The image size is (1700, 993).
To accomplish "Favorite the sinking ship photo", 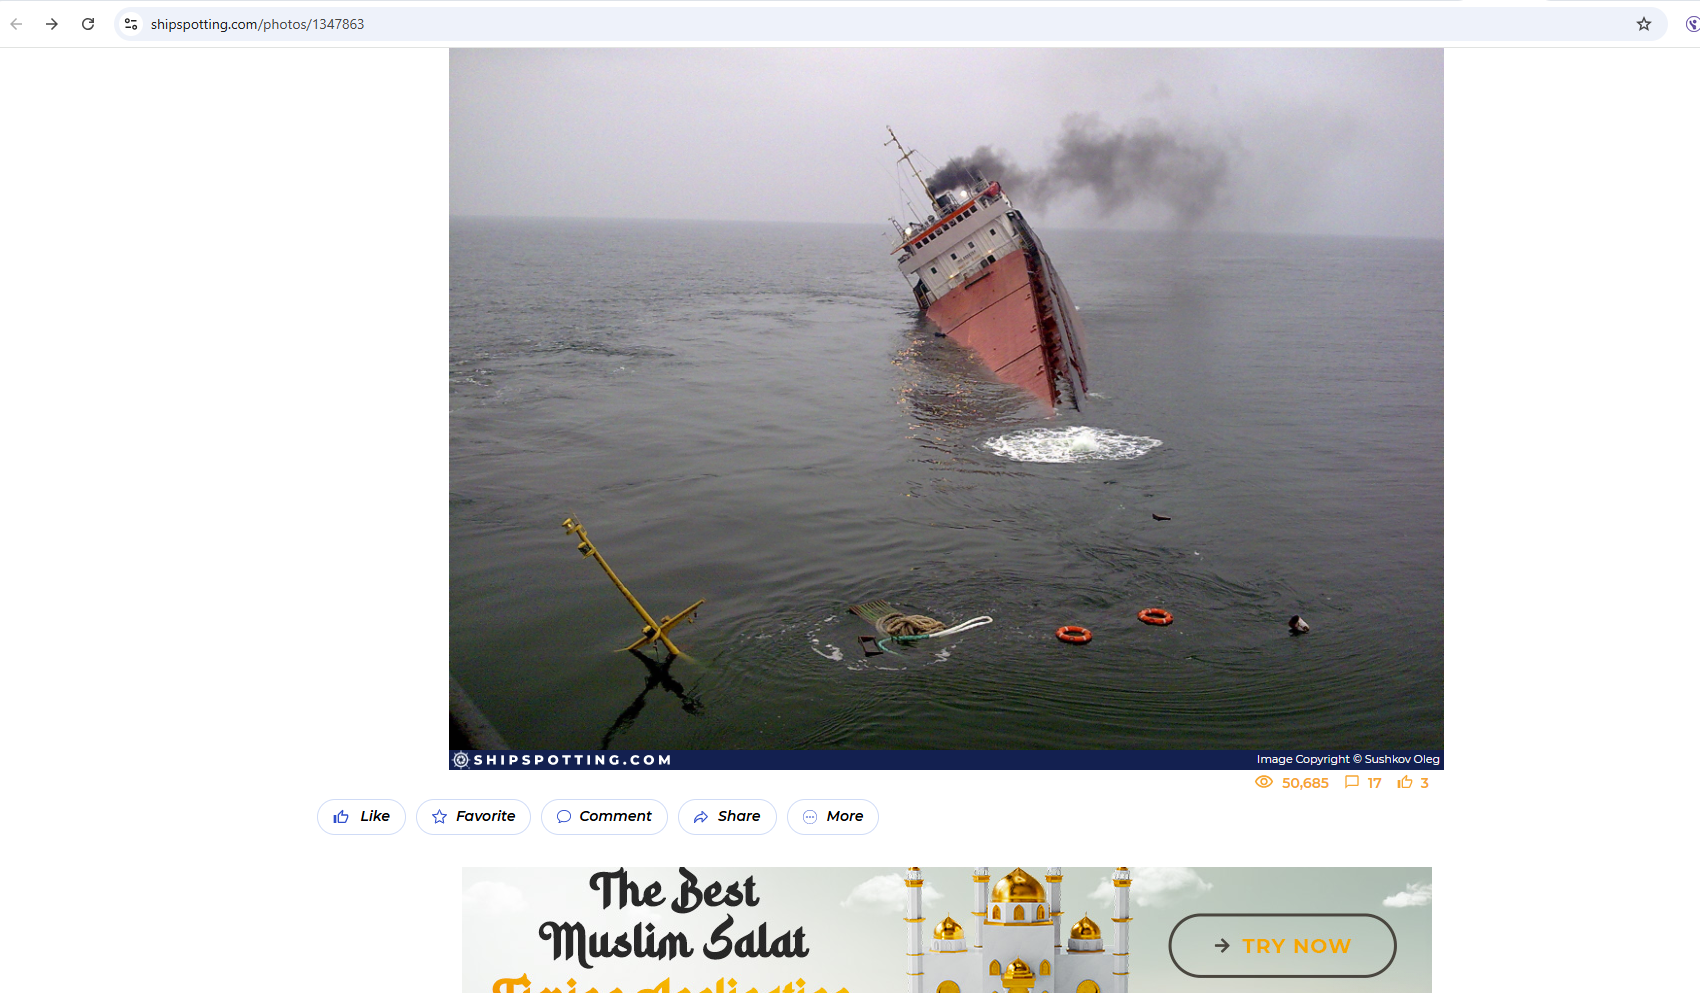I will click(473, 816).
